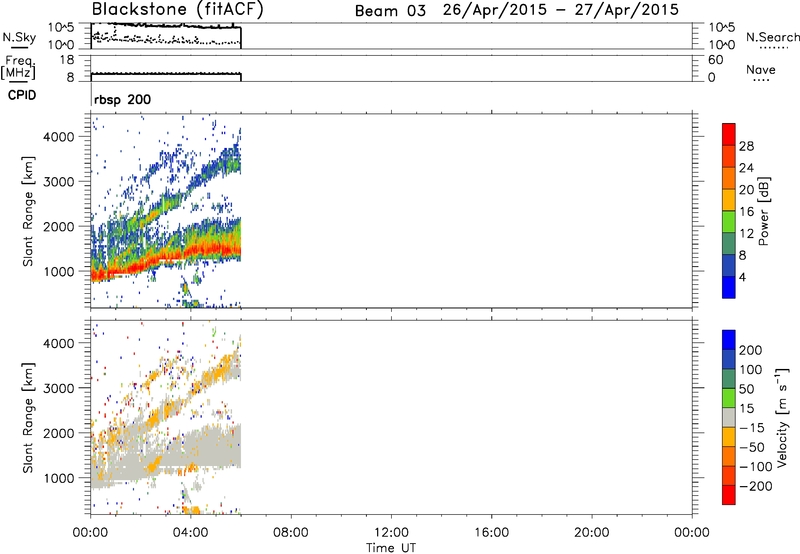Click the "-200" label on Velocity color bar
800x554 pixels.
click(756, 486)
